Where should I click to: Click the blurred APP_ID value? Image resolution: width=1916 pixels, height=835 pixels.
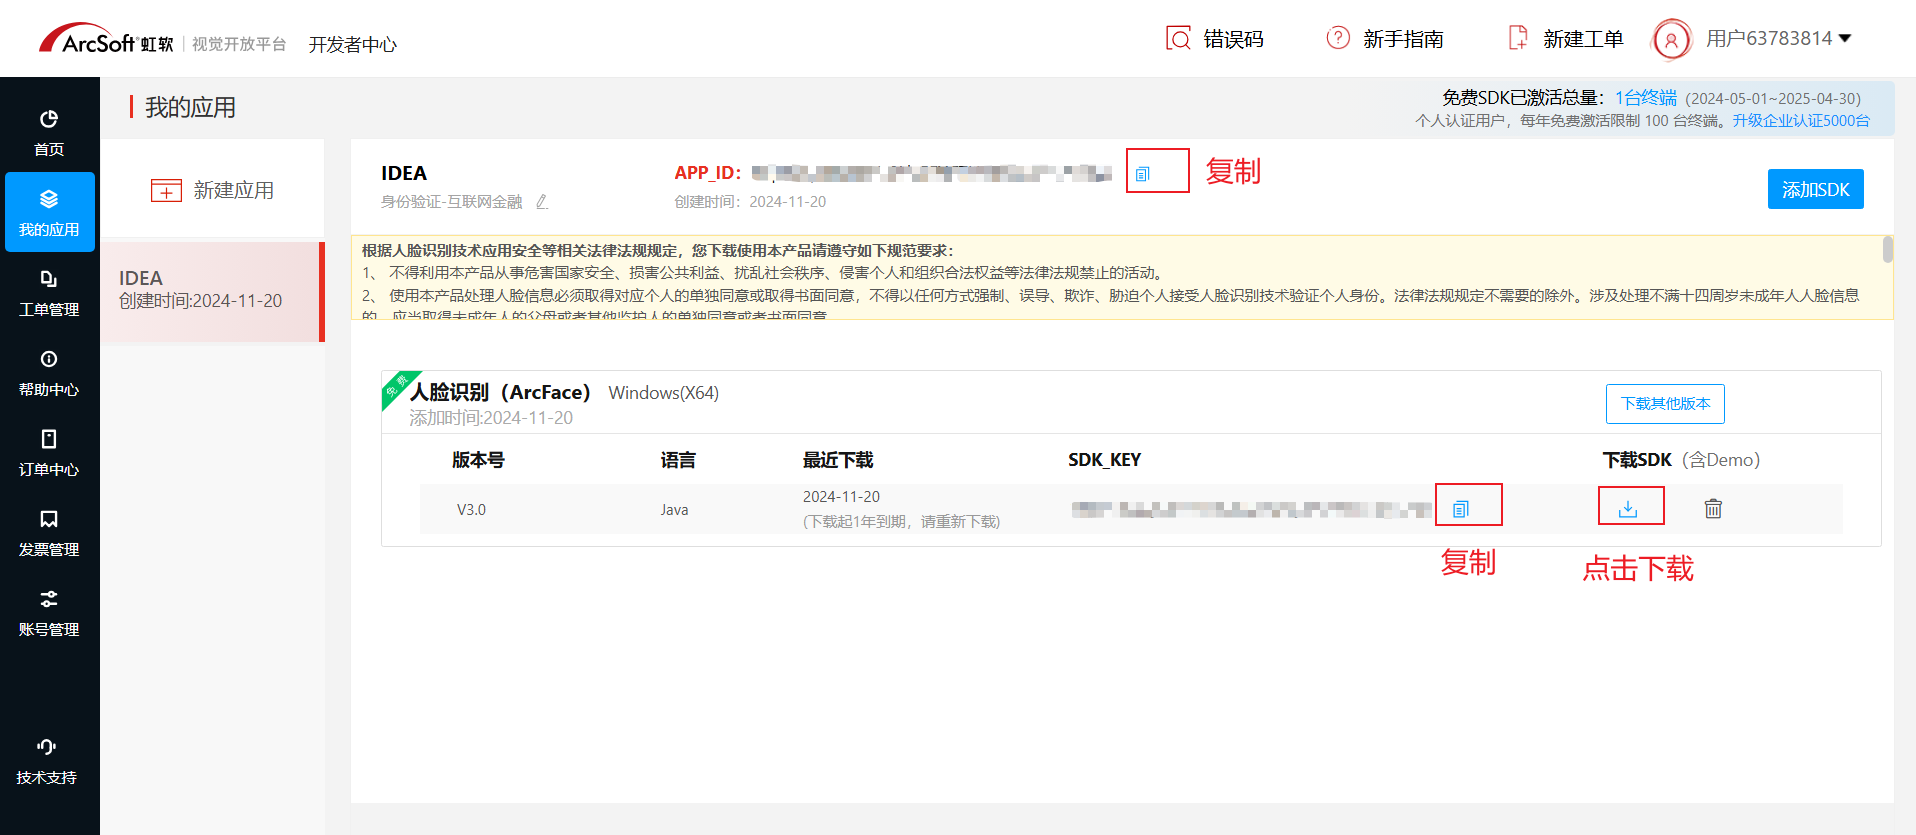click(931, 174)
